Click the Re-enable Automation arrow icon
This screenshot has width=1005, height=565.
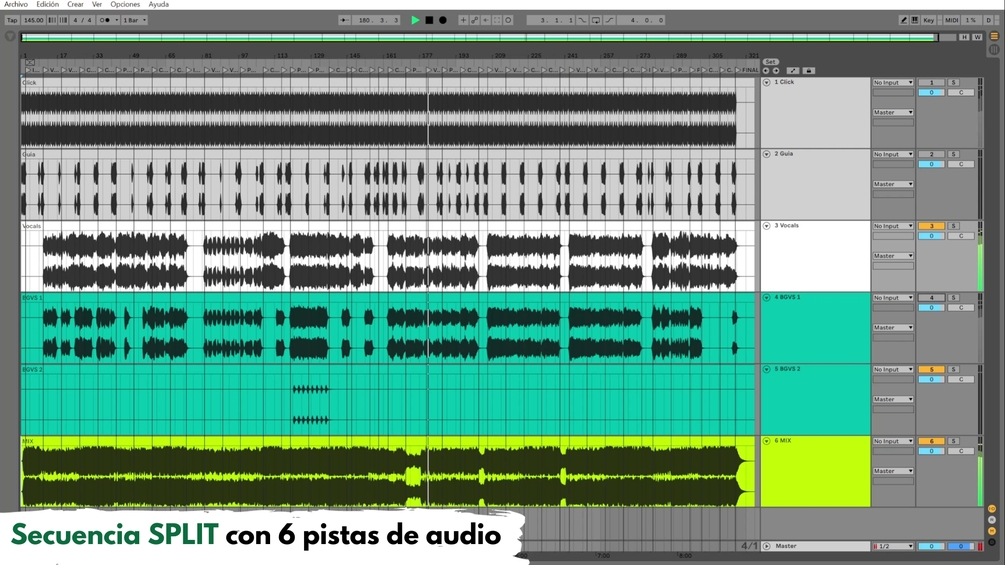coord(485,20)
